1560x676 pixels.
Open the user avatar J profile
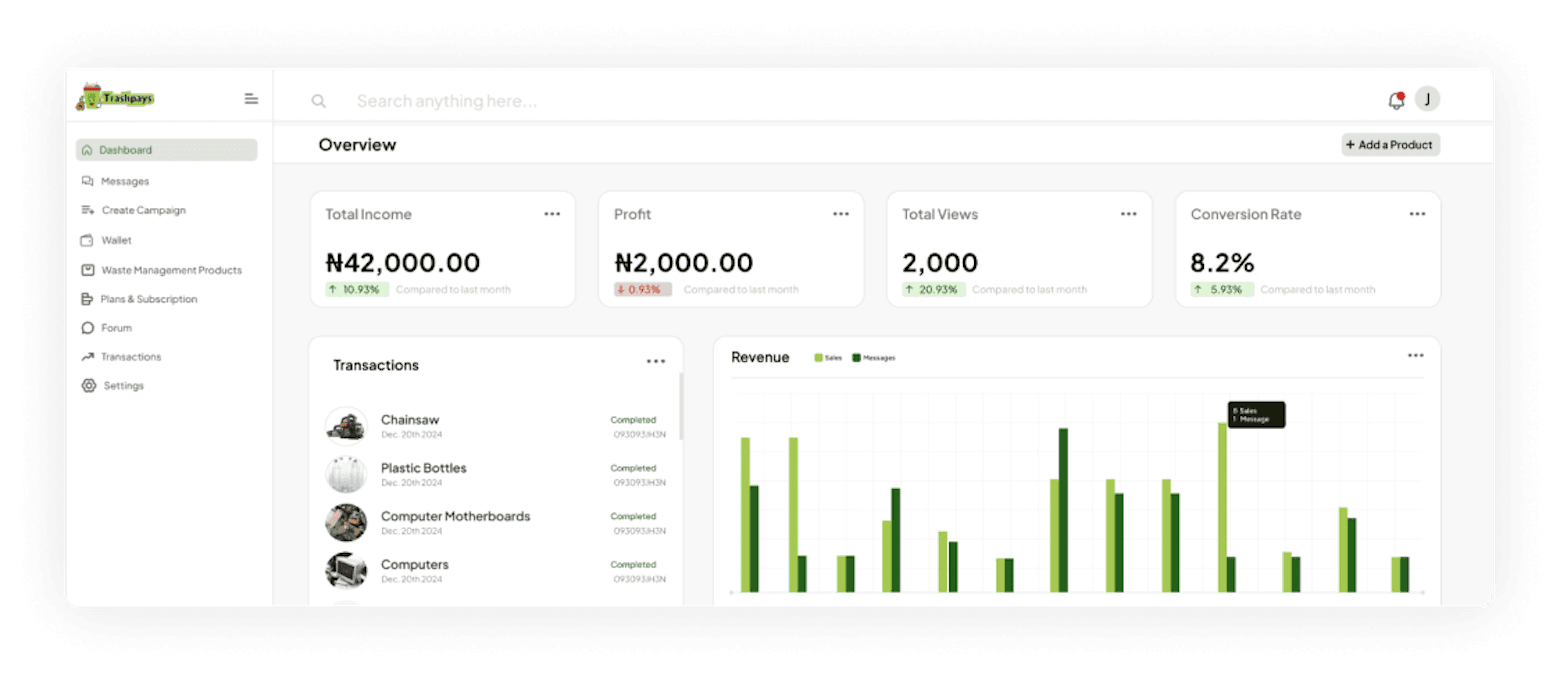pos(1427,99)
